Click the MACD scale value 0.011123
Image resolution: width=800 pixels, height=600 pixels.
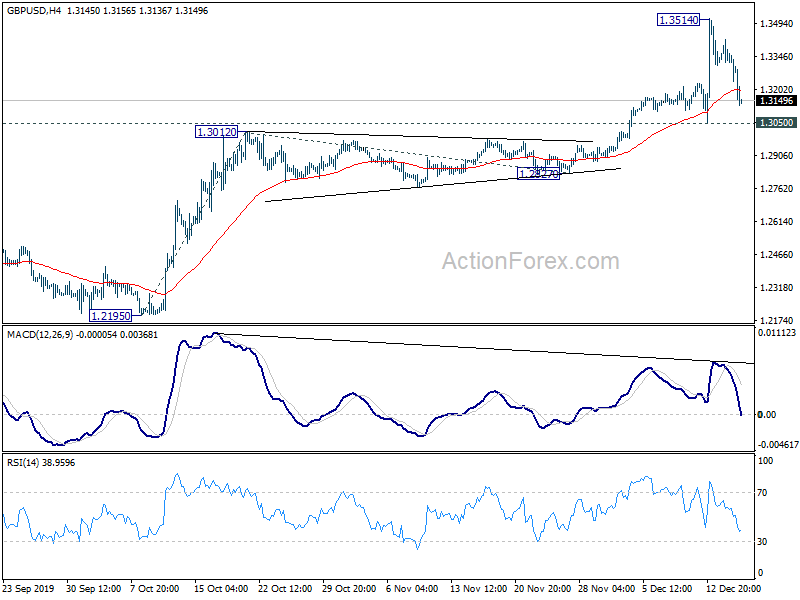pyautogui.click(x=777, y=333)
